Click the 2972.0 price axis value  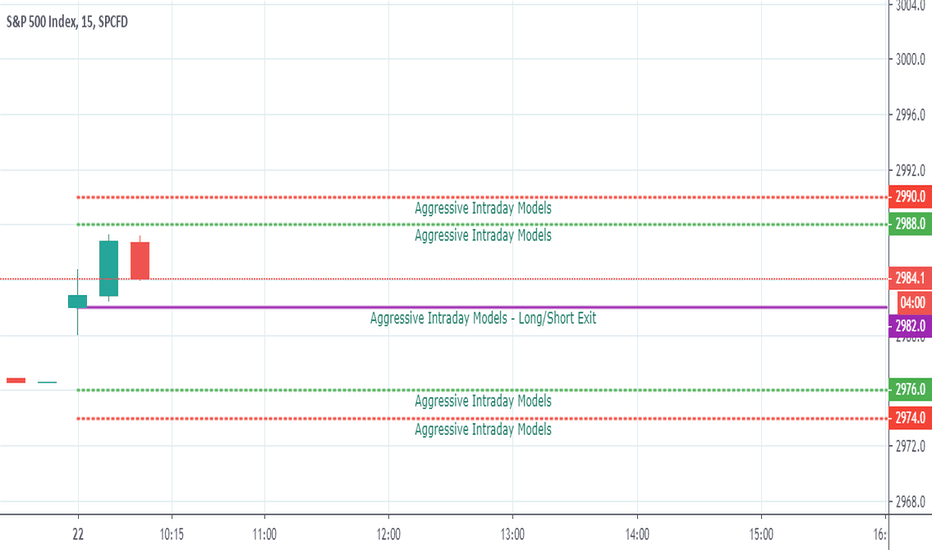[910, 446]
